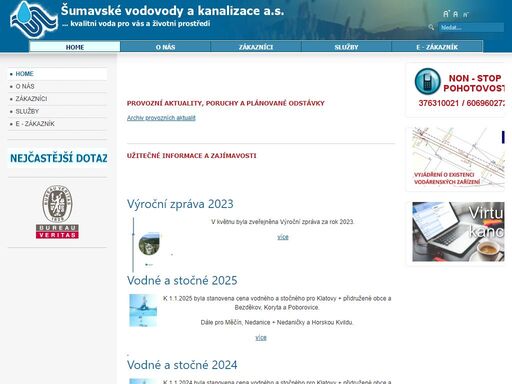Select ZÁKAZNÍCI in left sidebar menu
The width and height of the screenshot is (512, 384).
click(58, 99)
